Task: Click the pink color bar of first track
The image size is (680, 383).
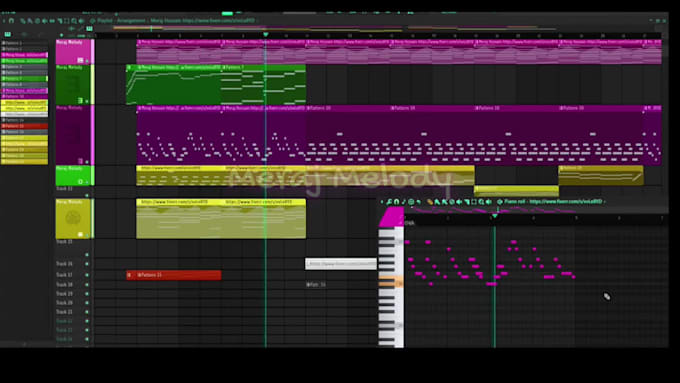Action: coord(92,52)
